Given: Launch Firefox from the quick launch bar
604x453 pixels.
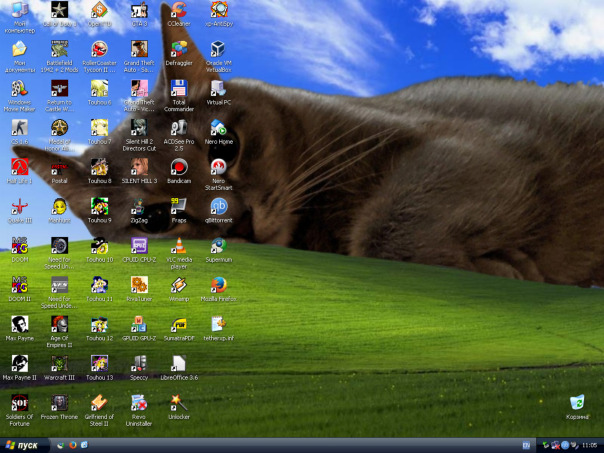Looking at the screenshot, I should (x=73, y=445).
